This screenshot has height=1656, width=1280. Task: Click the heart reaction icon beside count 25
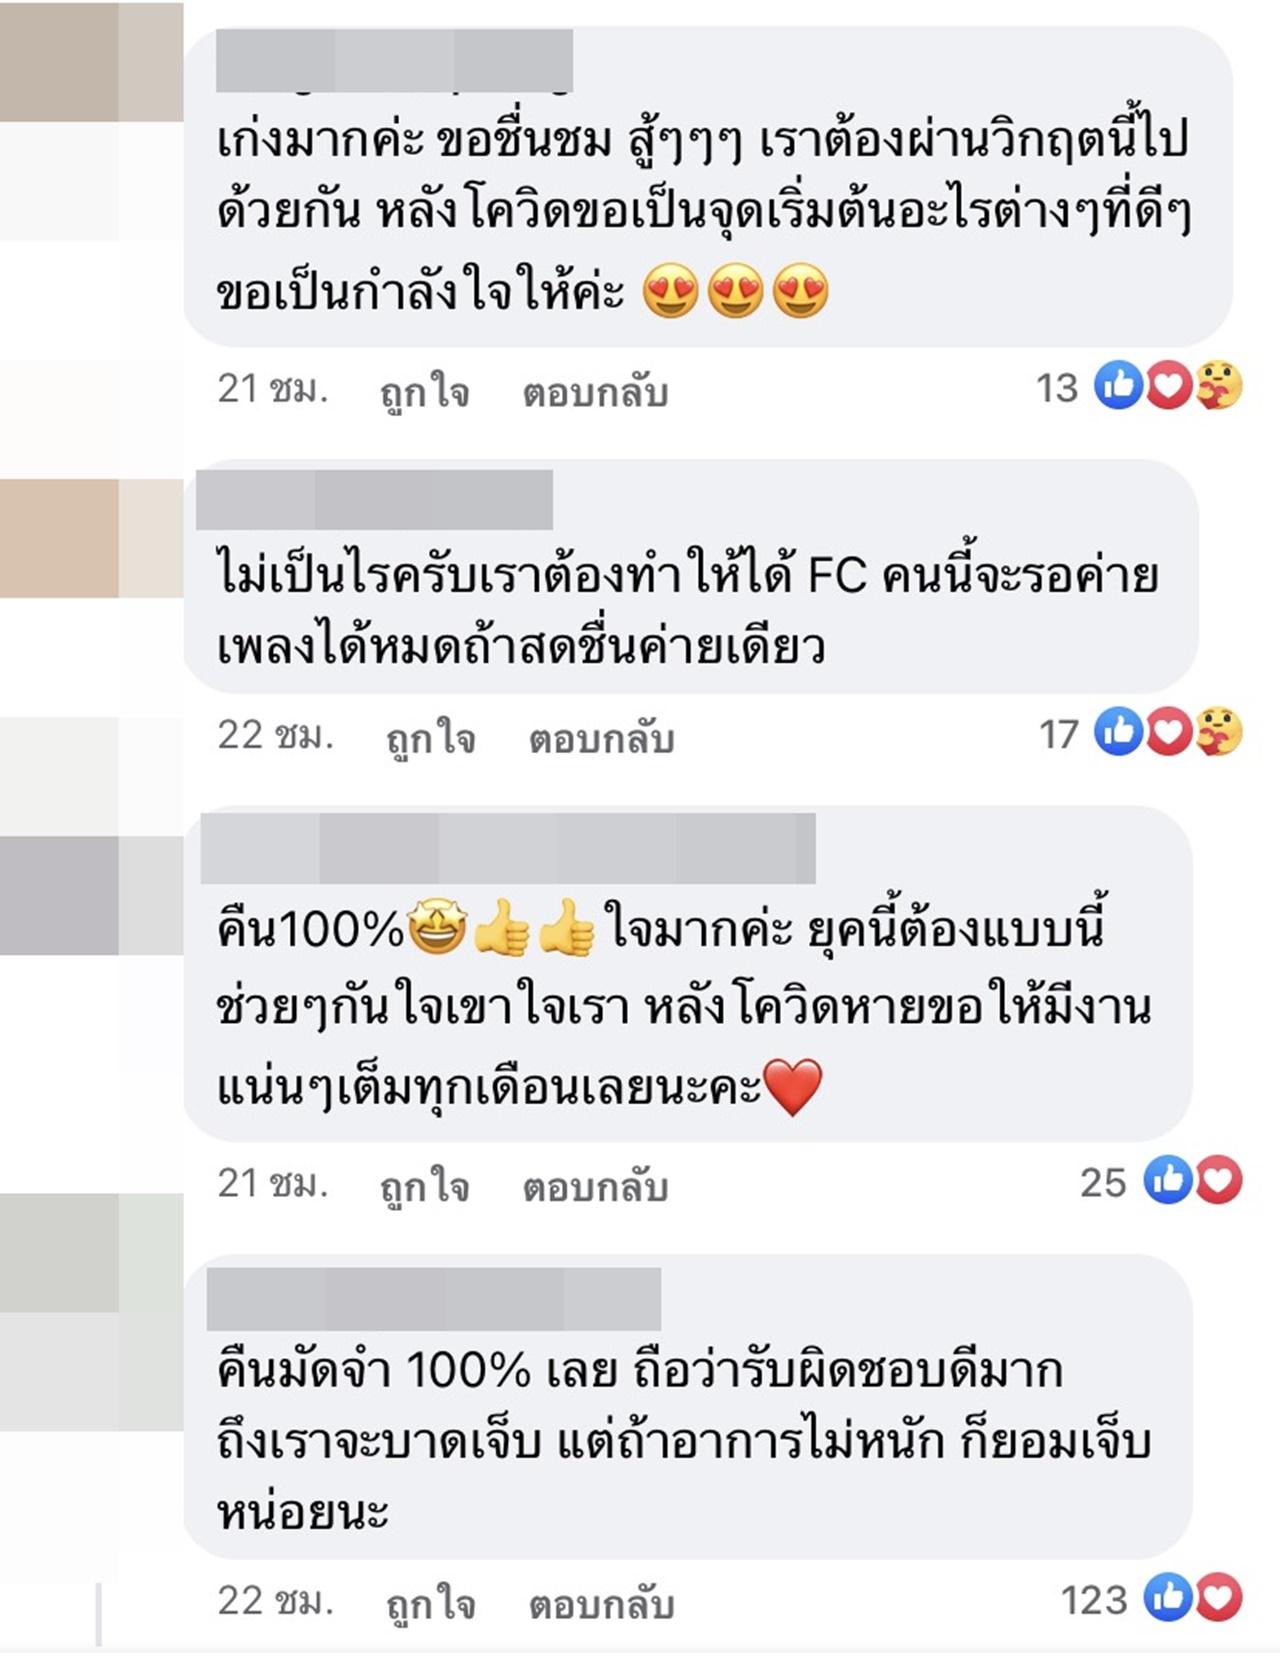[1218, 1180]
